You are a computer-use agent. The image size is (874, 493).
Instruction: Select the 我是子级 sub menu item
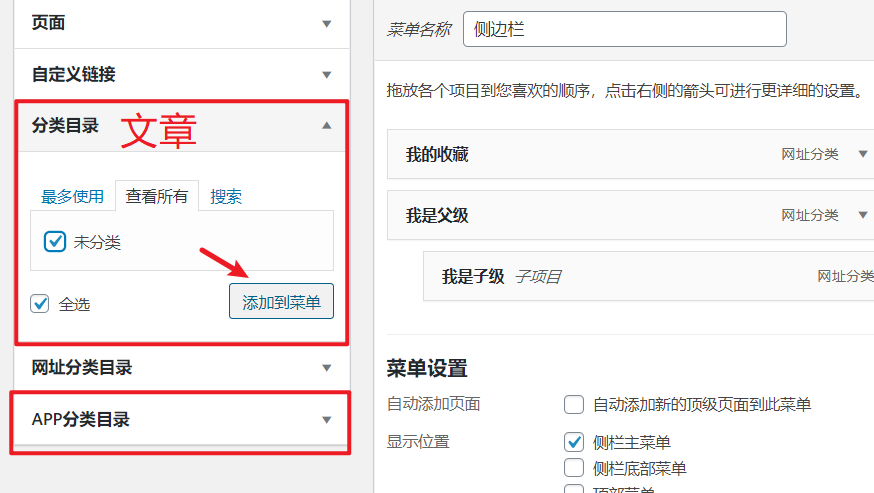648,276
